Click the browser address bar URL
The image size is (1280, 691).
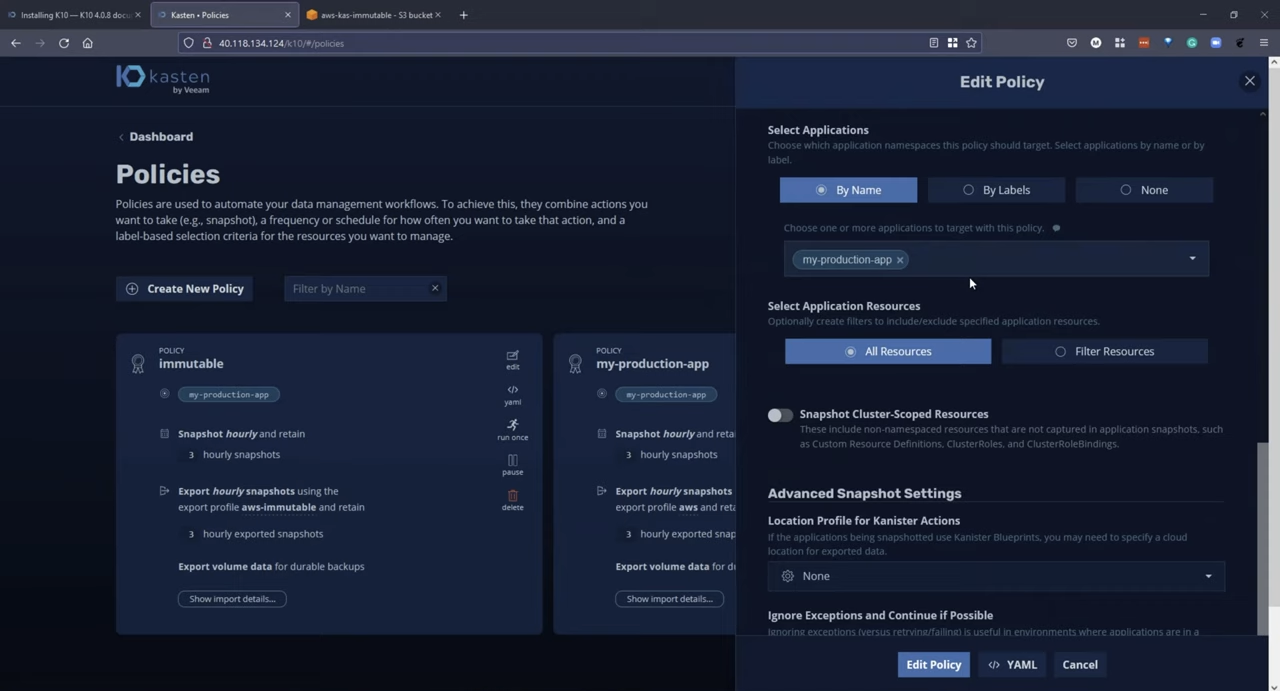[281, 43]
